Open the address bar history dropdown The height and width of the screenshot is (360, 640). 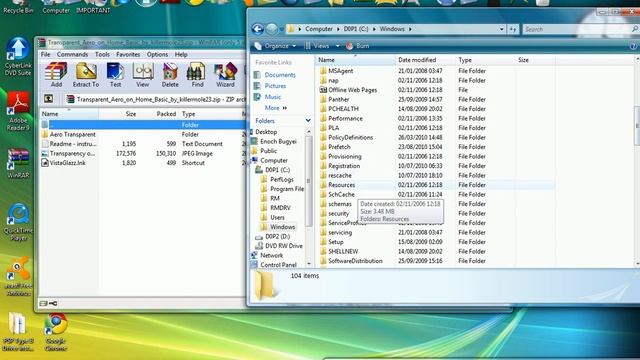[502, 29]
